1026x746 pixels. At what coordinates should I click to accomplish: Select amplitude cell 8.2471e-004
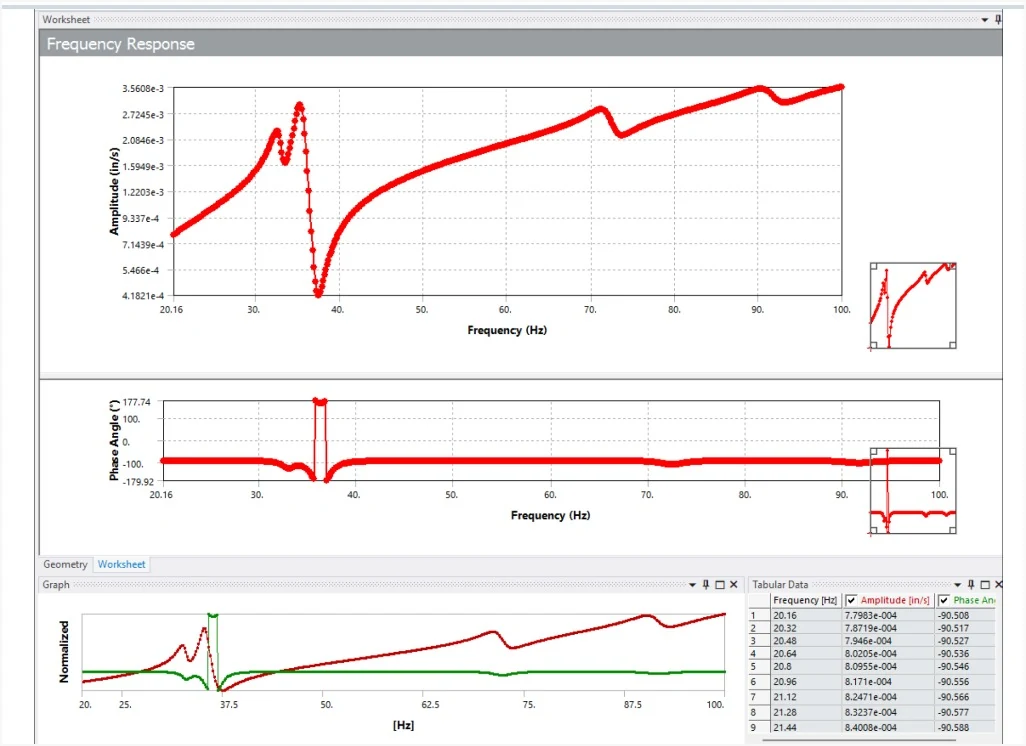[x=888, y=697]
